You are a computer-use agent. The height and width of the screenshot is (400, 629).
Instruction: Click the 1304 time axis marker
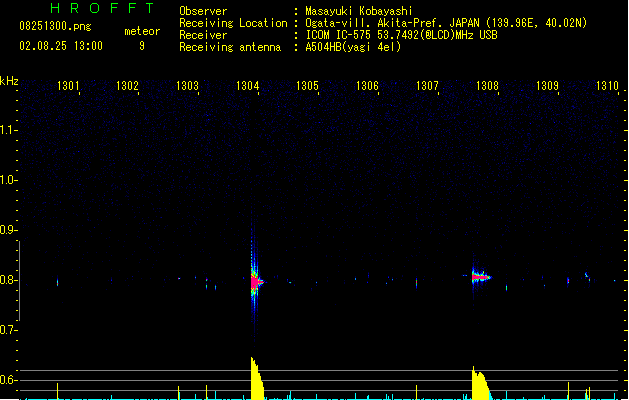click(x=248, y=86)
